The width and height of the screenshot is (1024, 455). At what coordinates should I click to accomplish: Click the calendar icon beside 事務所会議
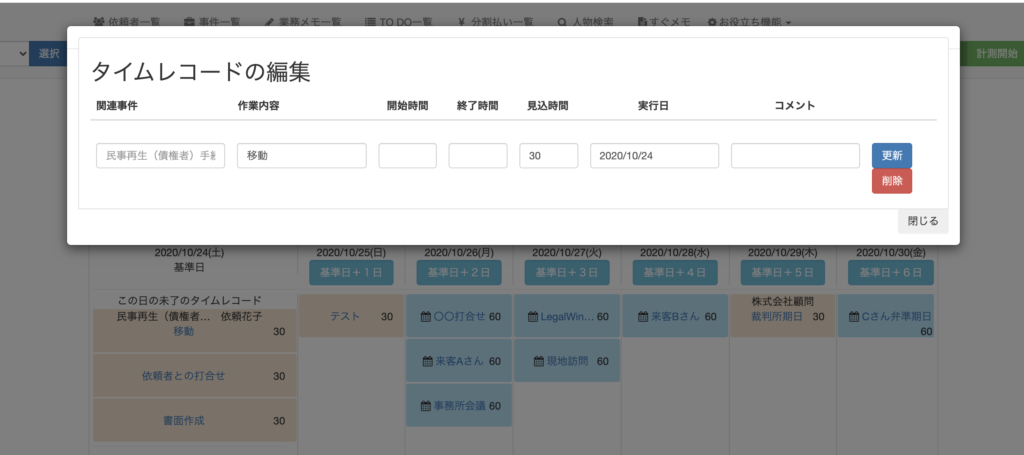(x=426, y=406)
